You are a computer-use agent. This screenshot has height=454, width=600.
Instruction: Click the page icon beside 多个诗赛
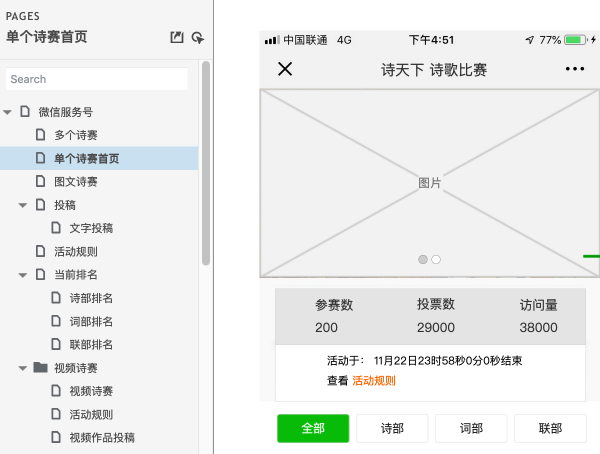click(x=41, y=135)
